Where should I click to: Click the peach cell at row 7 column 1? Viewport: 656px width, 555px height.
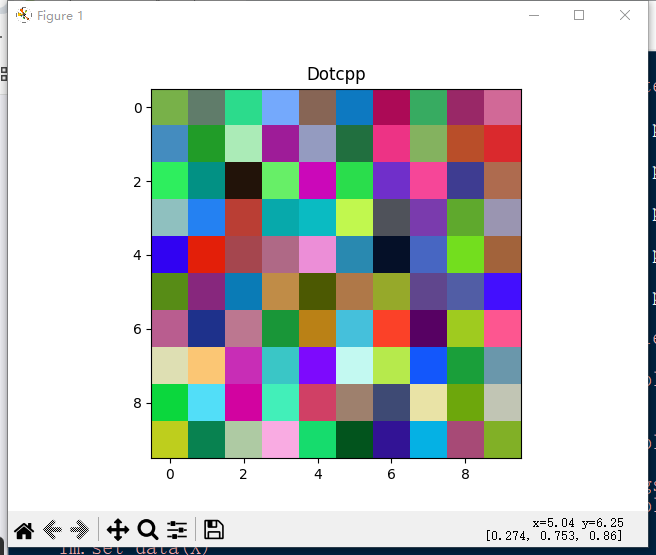point(207,365)
